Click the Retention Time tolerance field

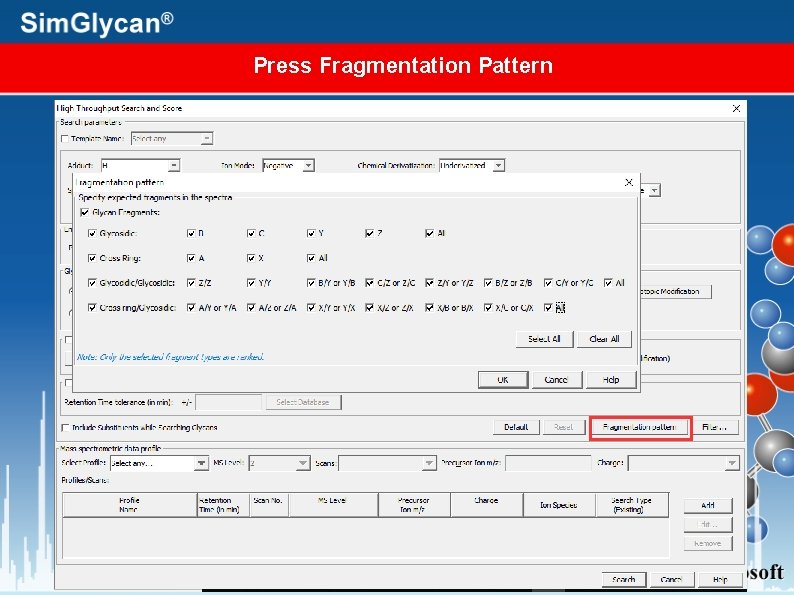229,402
